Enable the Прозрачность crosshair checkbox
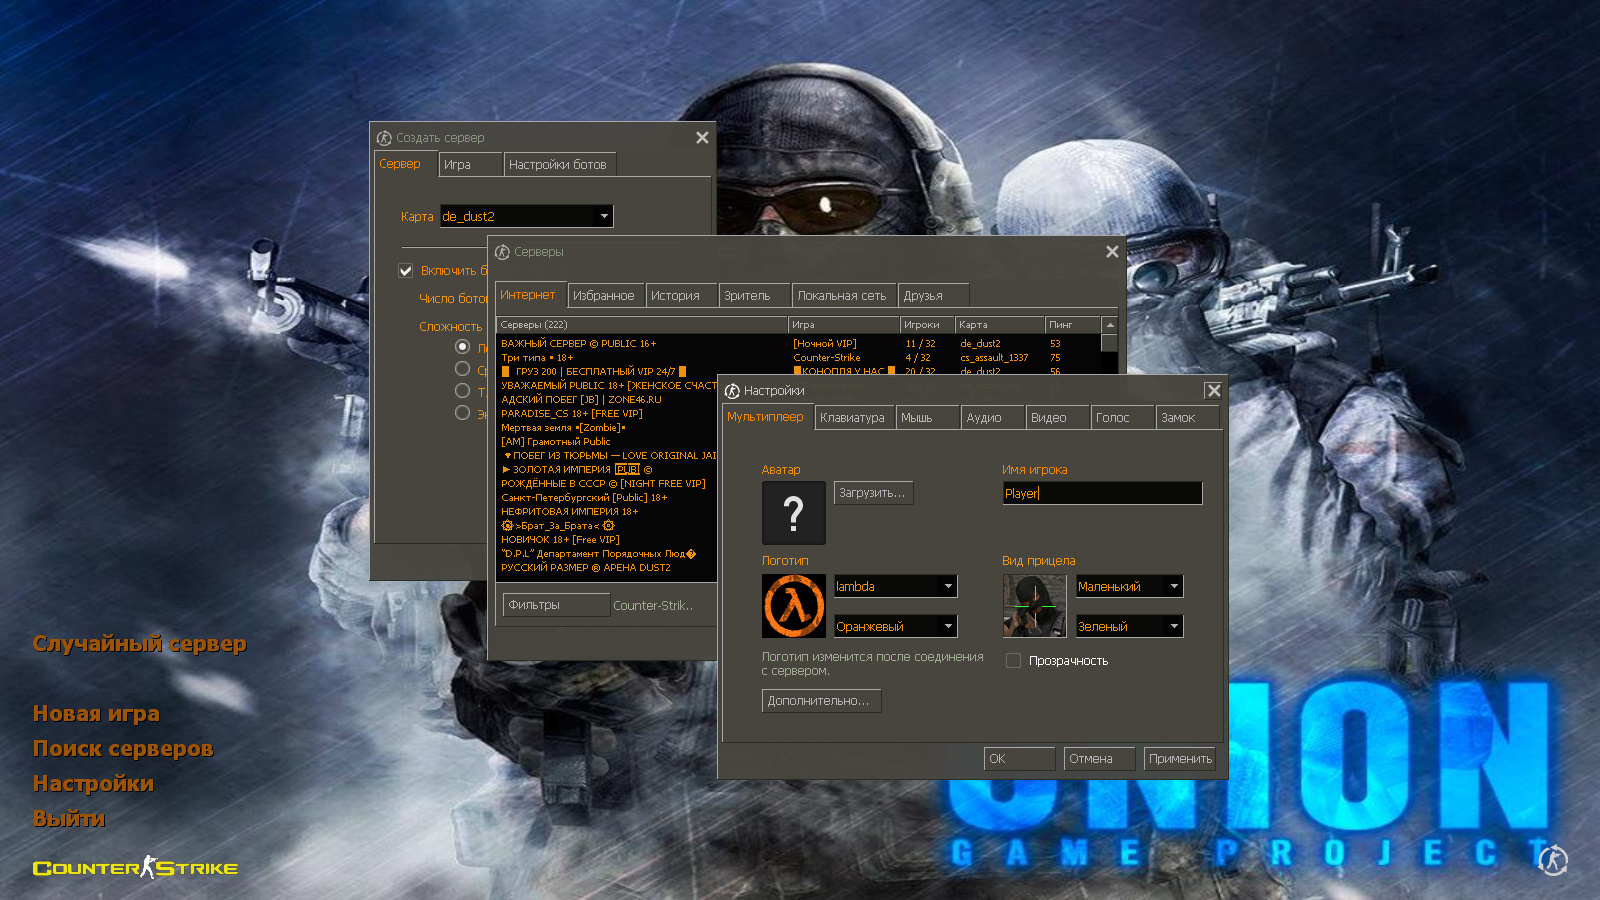Image resolution: width=1600 pixels, height=900 pixels. coord(1014,661)
